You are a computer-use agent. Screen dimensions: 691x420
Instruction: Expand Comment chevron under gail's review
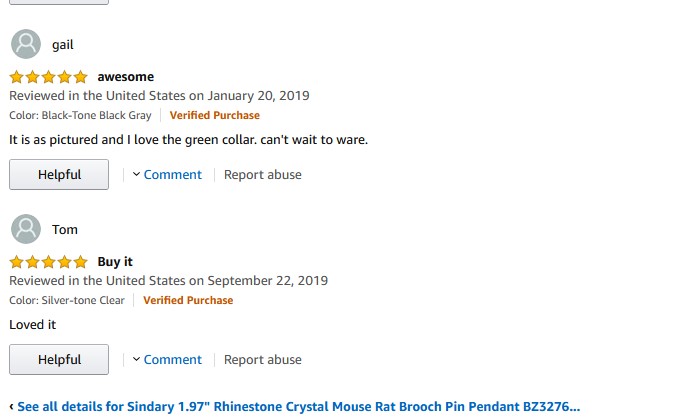[x=136, y=175]
